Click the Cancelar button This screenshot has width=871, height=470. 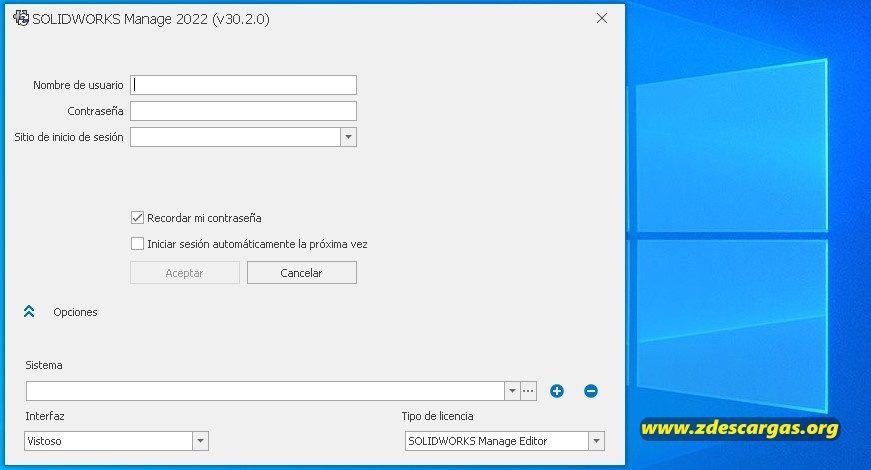pyautogui.click(x=302, y=273)
